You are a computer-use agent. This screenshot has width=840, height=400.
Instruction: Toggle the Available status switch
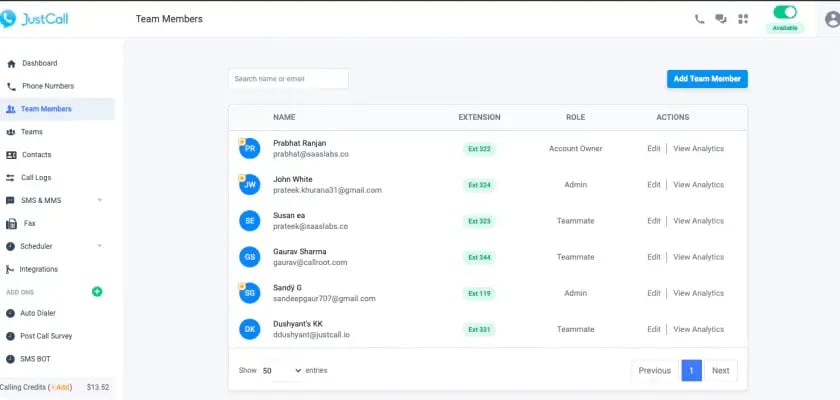[785, 12]
